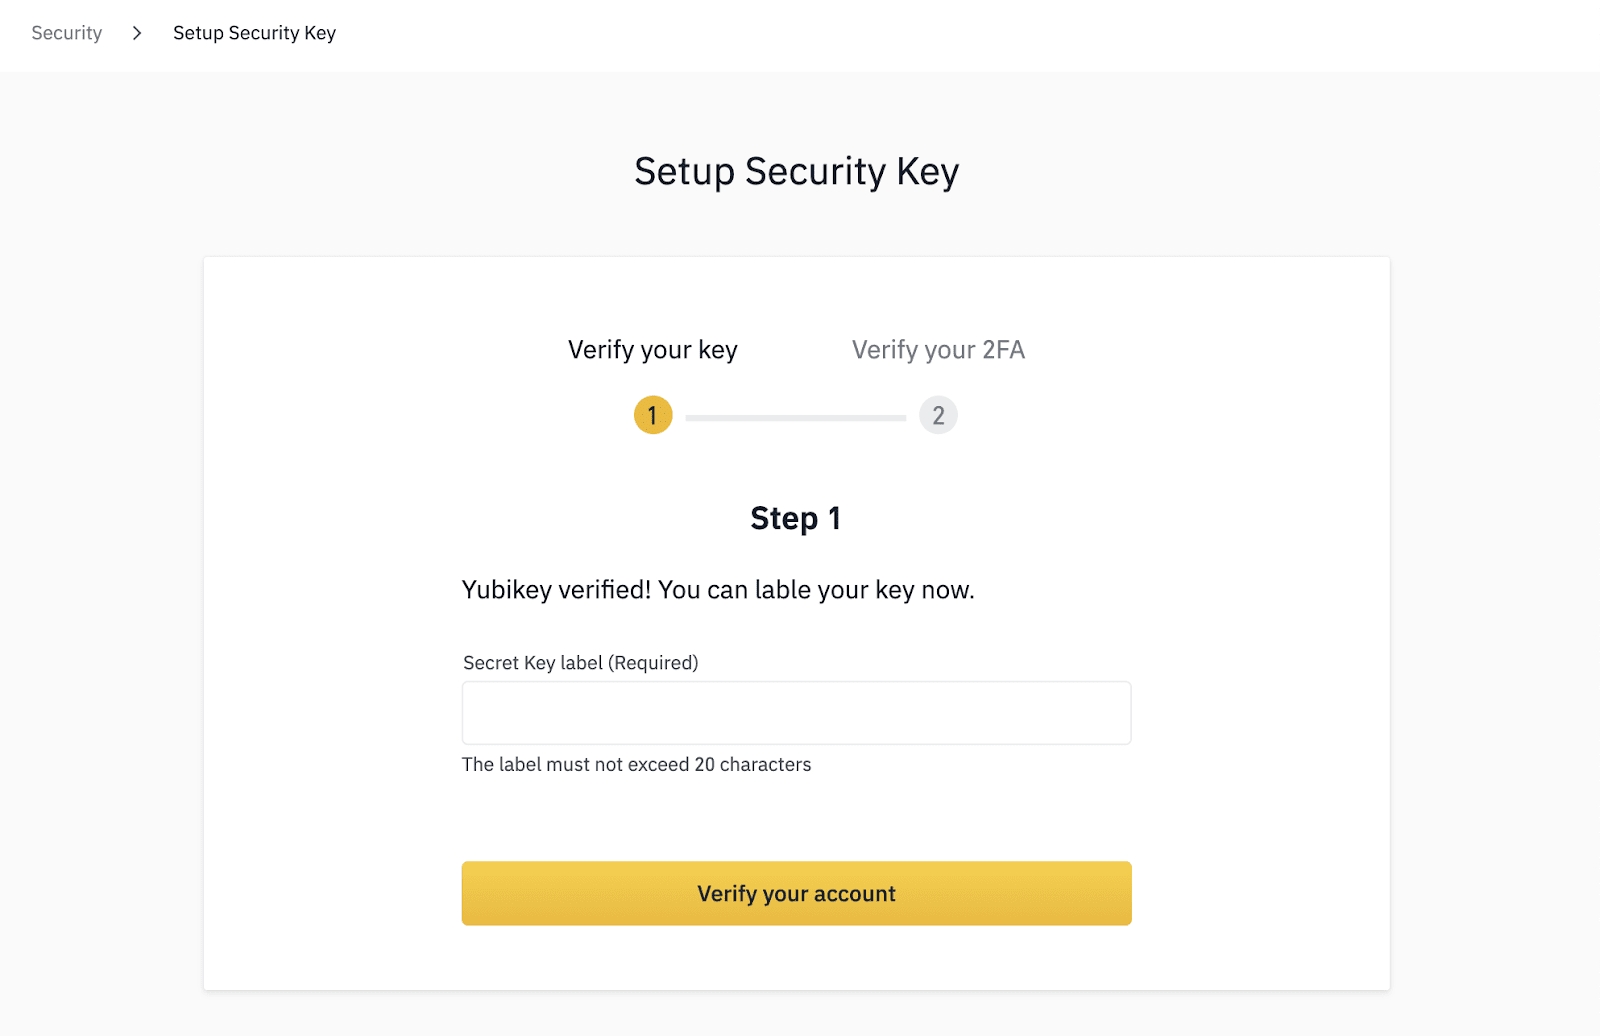This screenshot has width=1600, height=1036.
Task: Select the Verify your key step label
Action: [x=652, y=350]
